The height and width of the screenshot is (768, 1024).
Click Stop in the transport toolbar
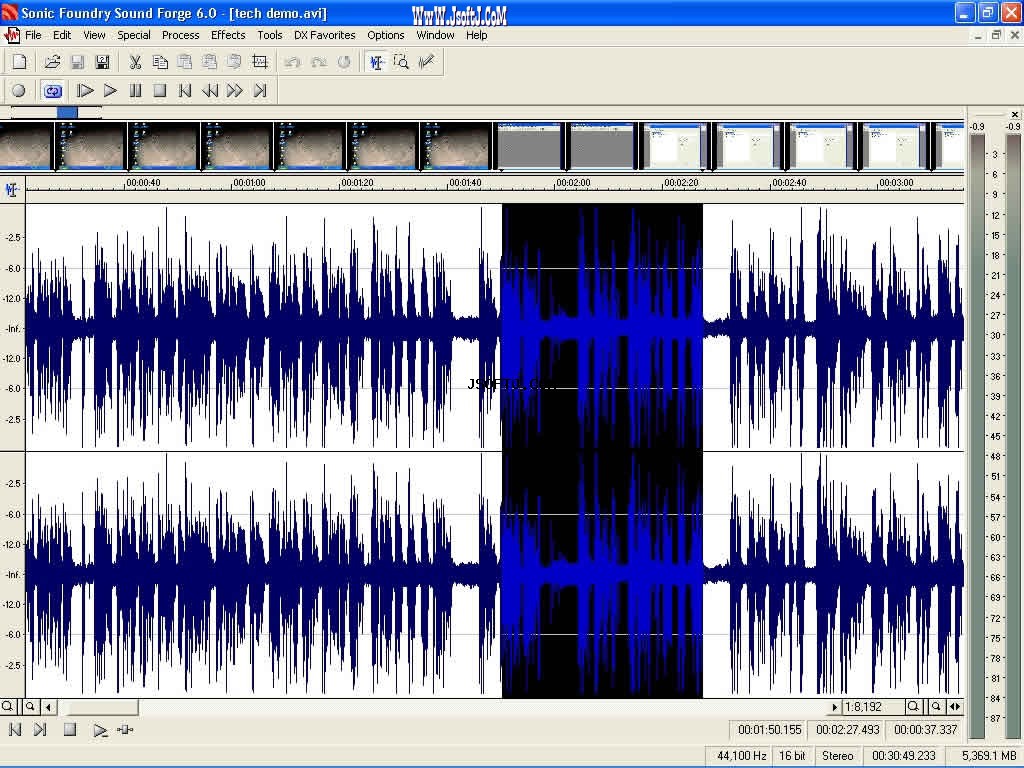160,91
